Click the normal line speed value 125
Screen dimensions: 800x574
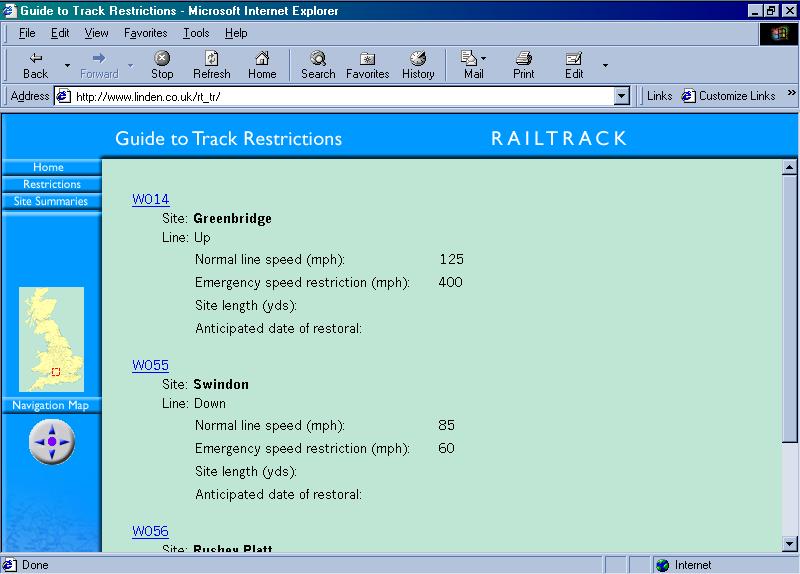[x=452, y=259]
